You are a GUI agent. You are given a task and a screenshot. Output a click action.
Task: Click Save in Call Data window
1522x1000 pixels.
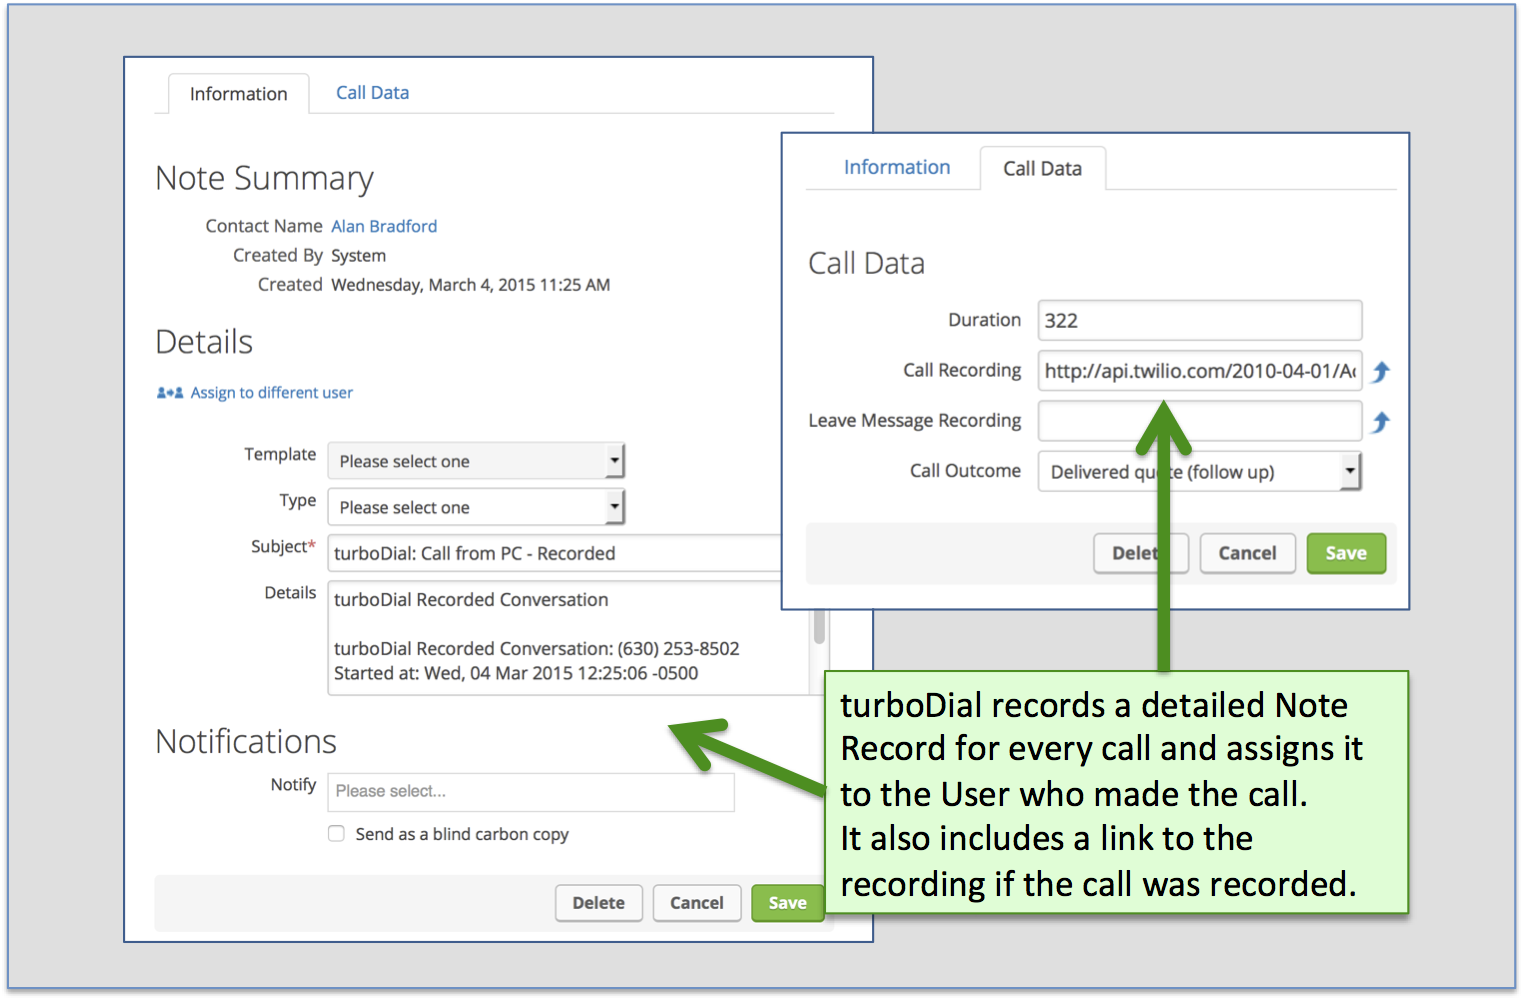(x=1346, y=553)
